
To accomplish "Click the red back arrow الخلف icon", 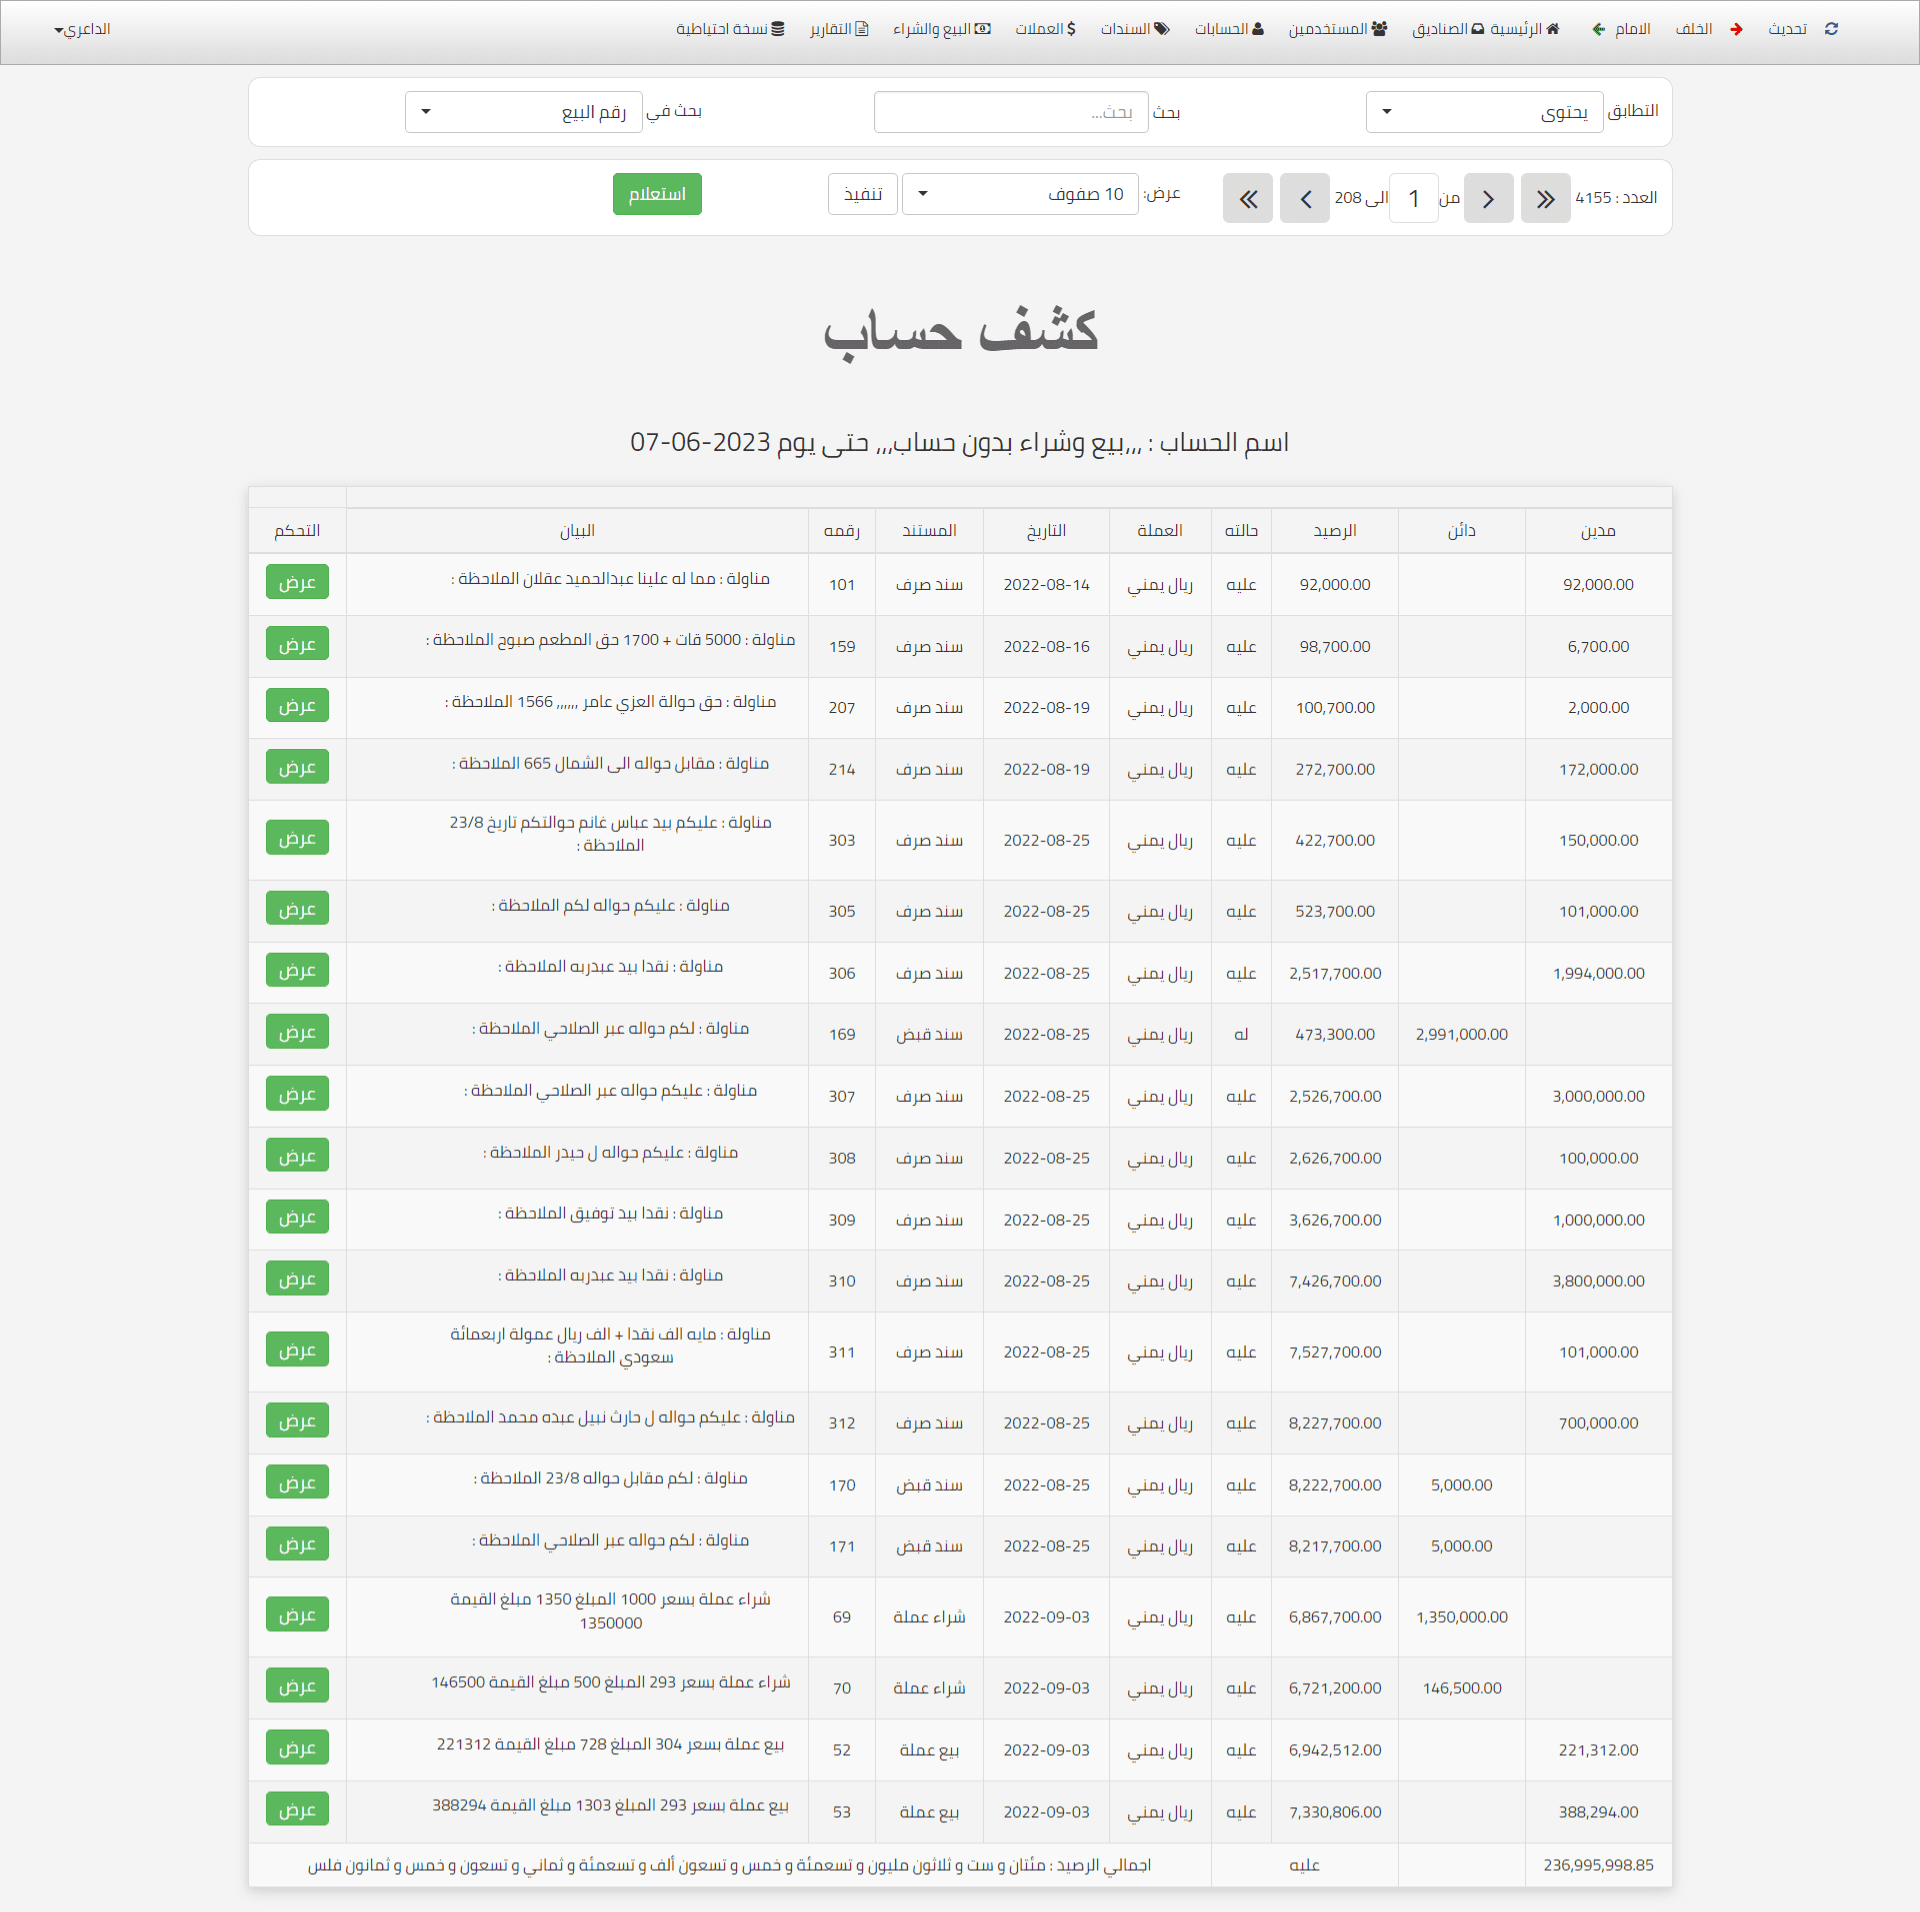I will (1737, 29).
